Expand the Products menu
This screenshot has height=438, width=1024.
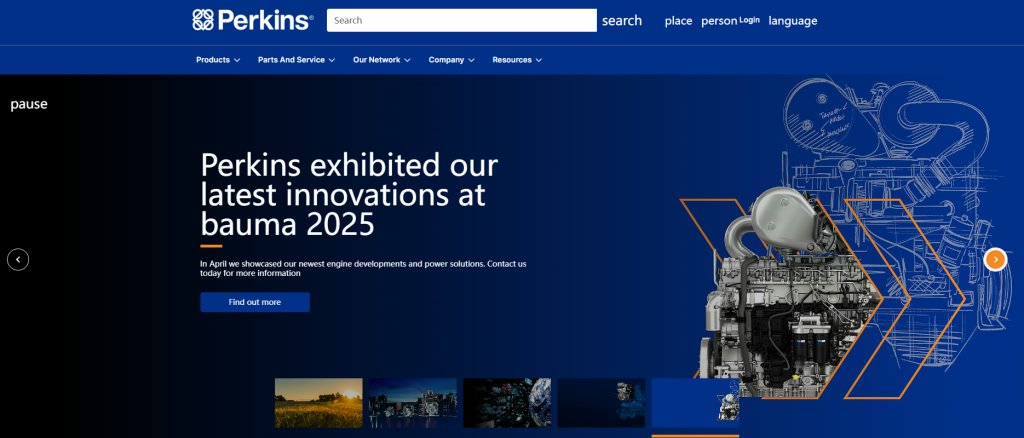pyautogui.click(x=218, y=60)
